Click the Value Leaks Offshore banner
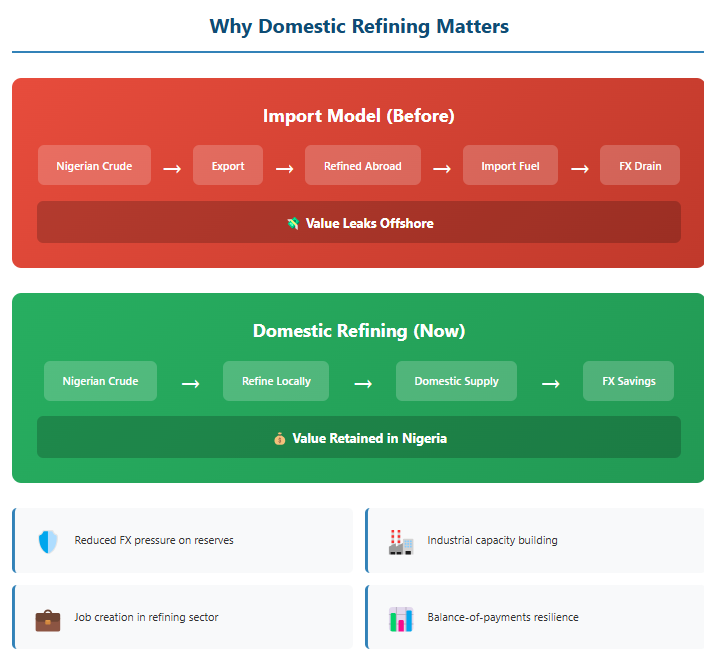This screenshot has width=704, height=659. 359,223
